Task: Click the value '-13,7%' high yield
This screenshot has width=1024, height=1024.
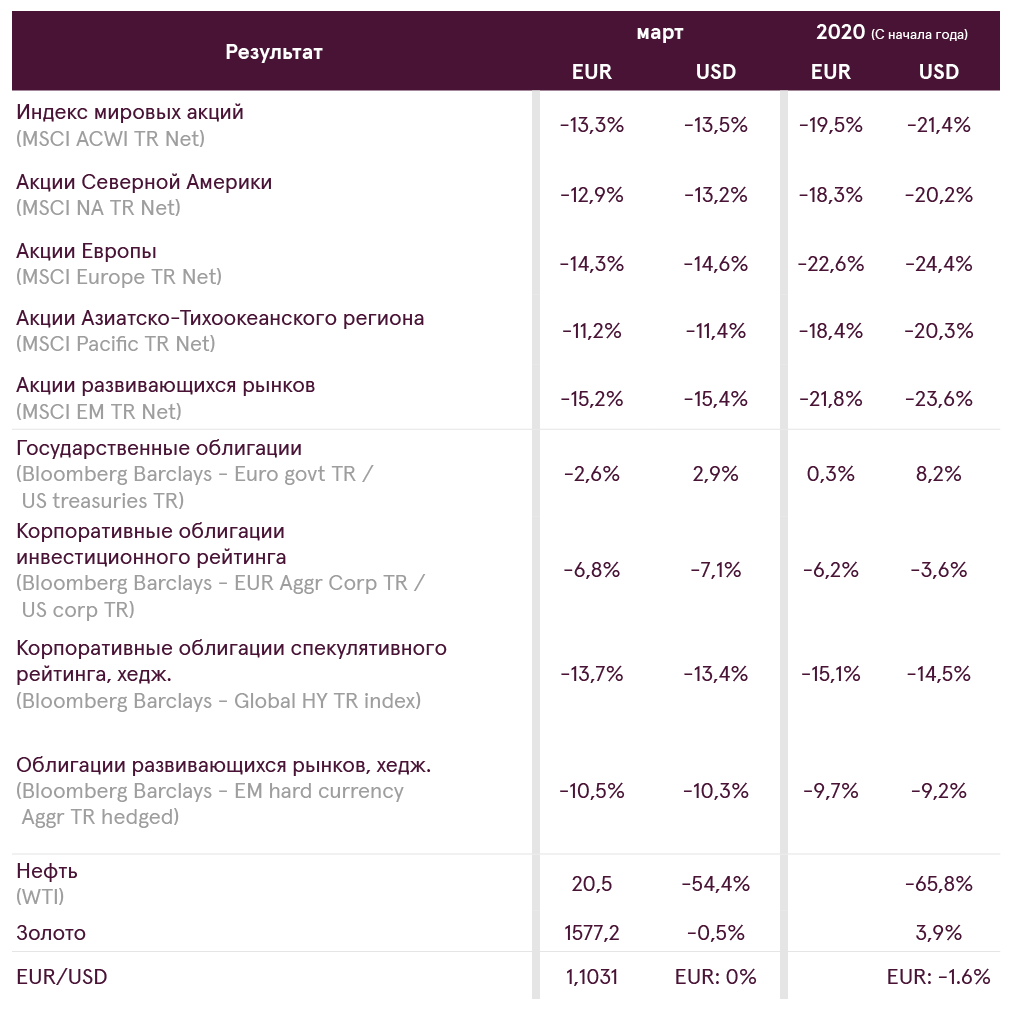Action: (x=592, y=674)
